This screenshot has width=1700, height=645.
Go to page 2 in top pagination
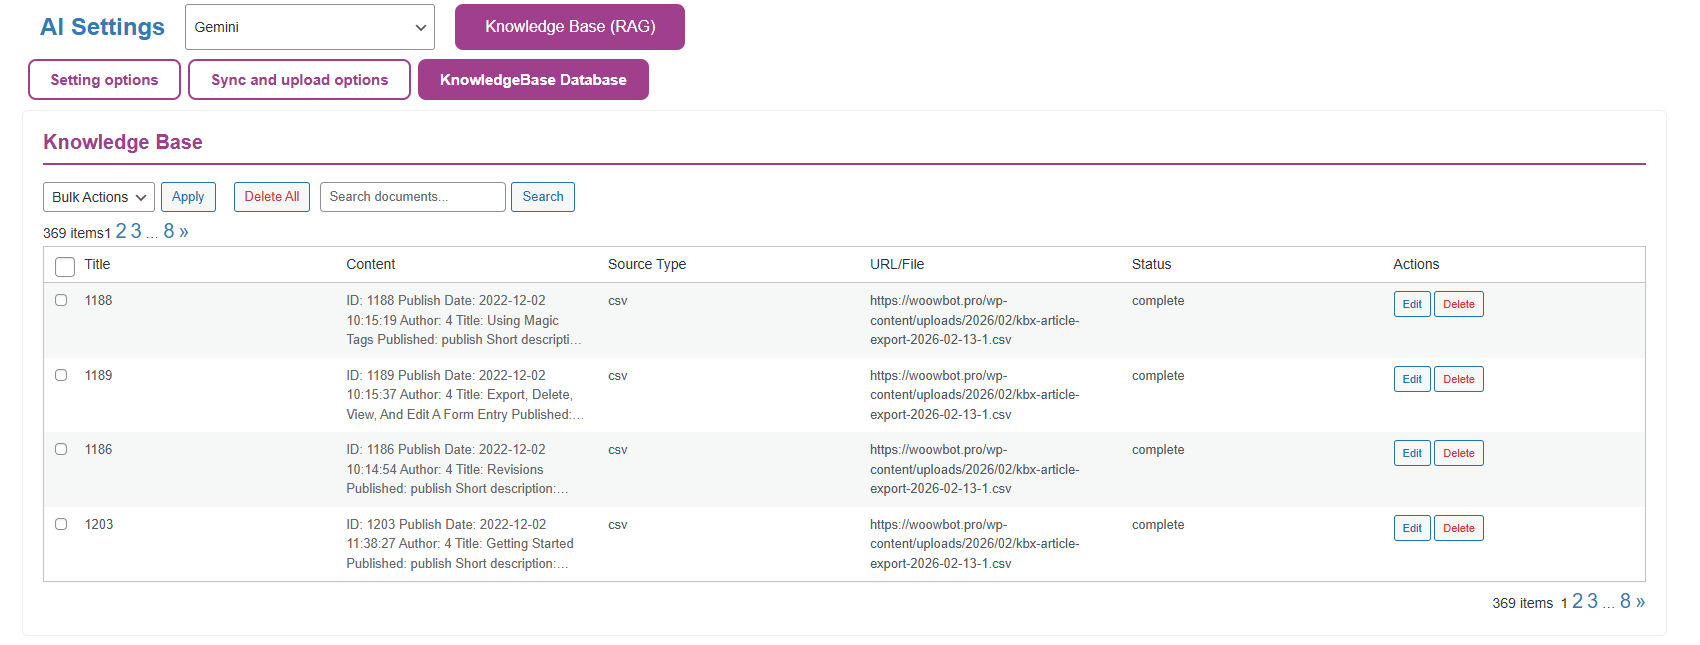pos(121,231)
